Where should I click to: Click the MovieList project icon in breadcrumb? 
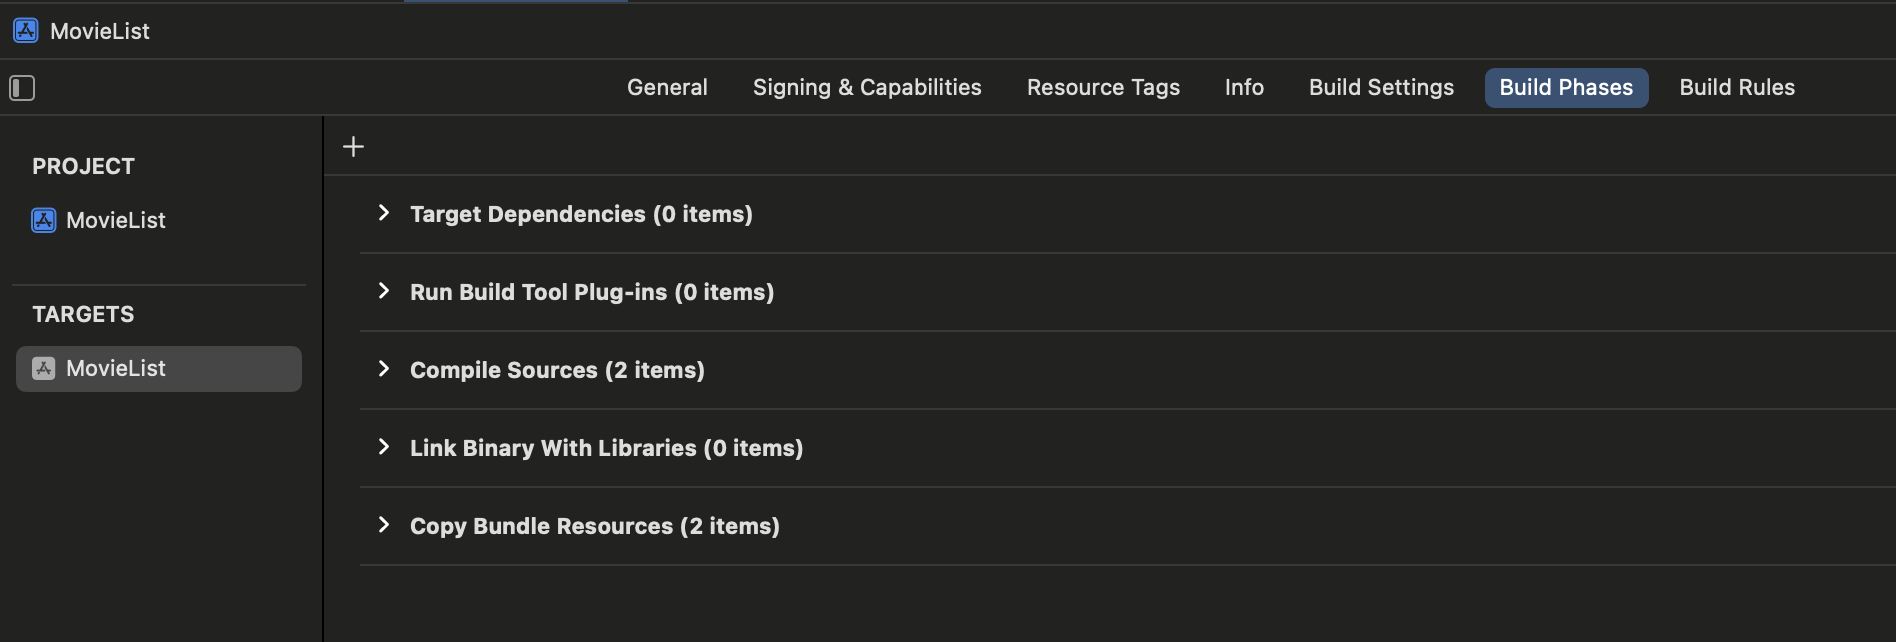pyautogui.click(x=26, y=31)
